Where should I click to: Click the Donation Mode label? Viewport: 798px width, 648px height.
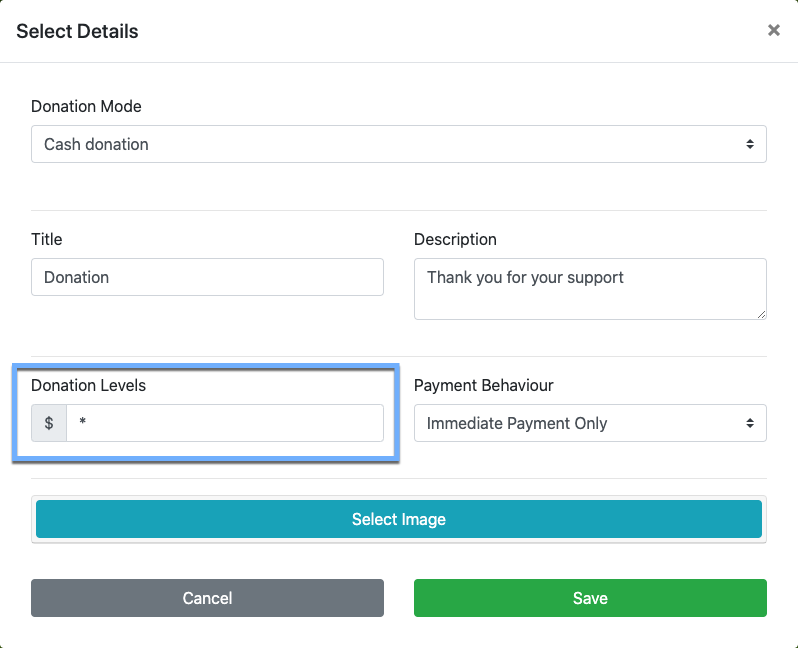tap(86, 106)
